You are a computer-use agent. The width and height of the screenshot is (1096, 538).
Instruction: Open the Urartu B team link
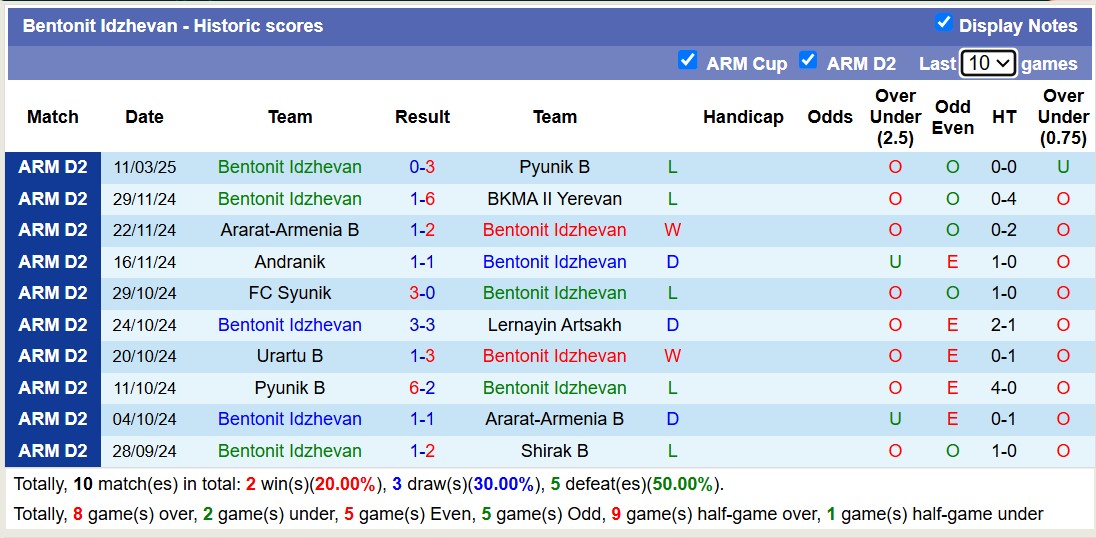[290, 356]
